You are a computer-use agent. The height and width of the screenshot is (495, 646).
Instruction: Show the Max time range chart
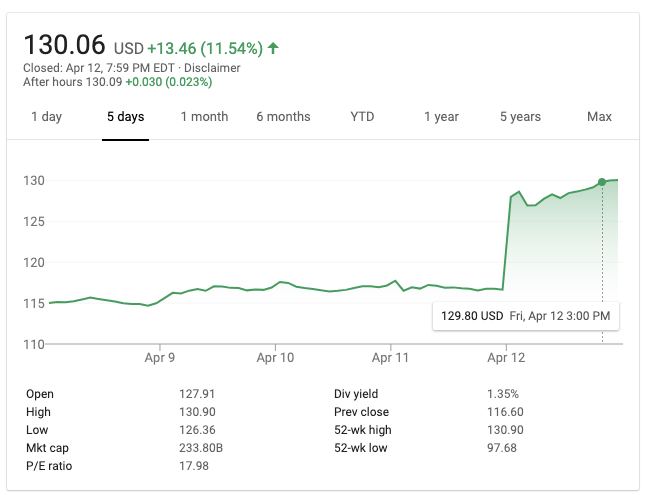(x=599, y=117)
